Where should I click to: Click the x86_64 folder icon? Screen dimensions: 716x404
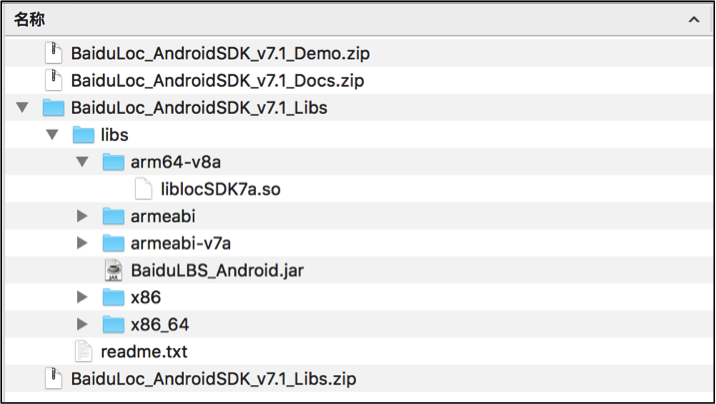pyautogui.click(x=113, y=325)
